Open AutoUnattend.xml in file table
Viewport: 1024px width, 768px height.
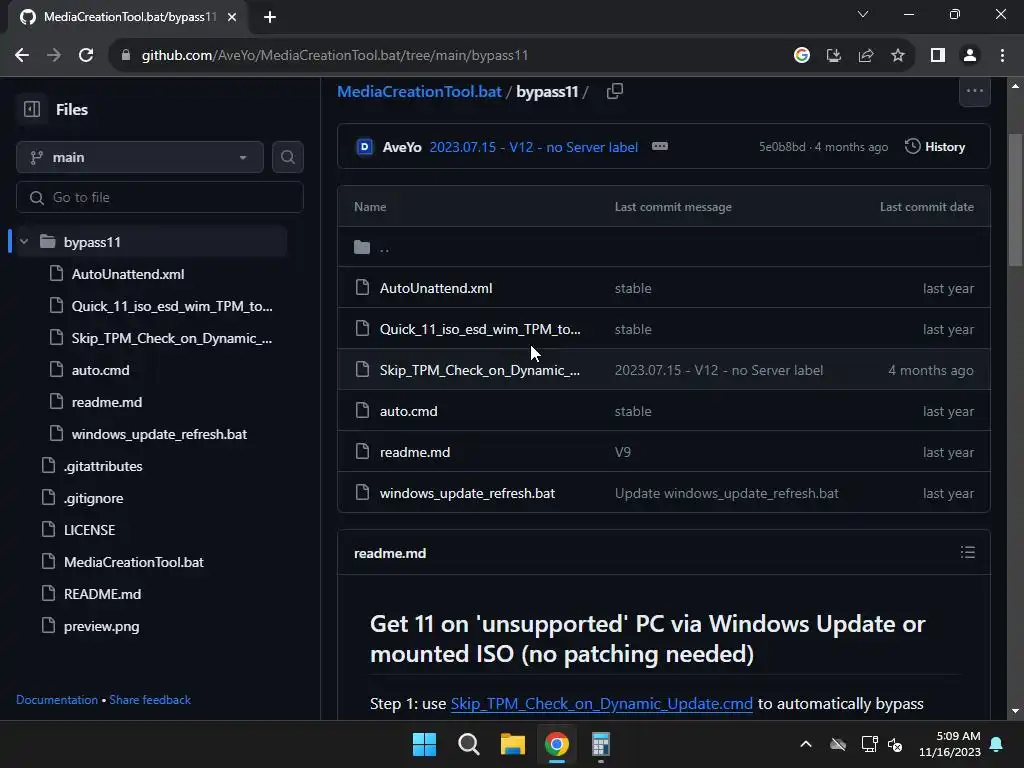click(x=436, y=288)
